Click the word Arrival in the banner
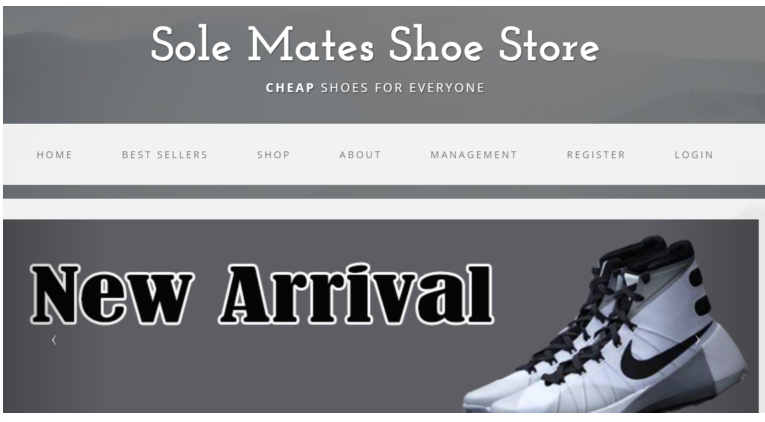This screenshot has width=765, height=422. pyautogui.click(x=357, y=294)
